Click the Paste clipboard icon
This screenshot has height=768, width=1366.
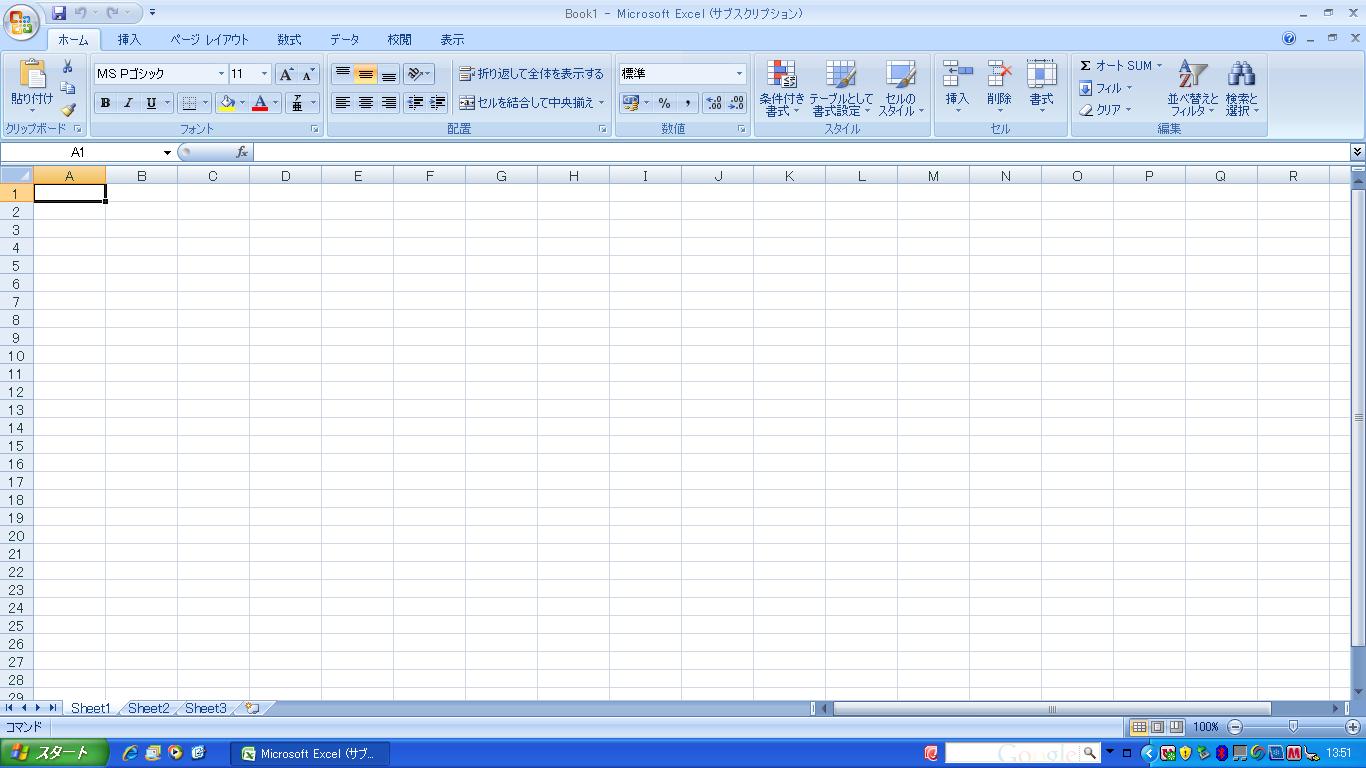click(32, 74)
